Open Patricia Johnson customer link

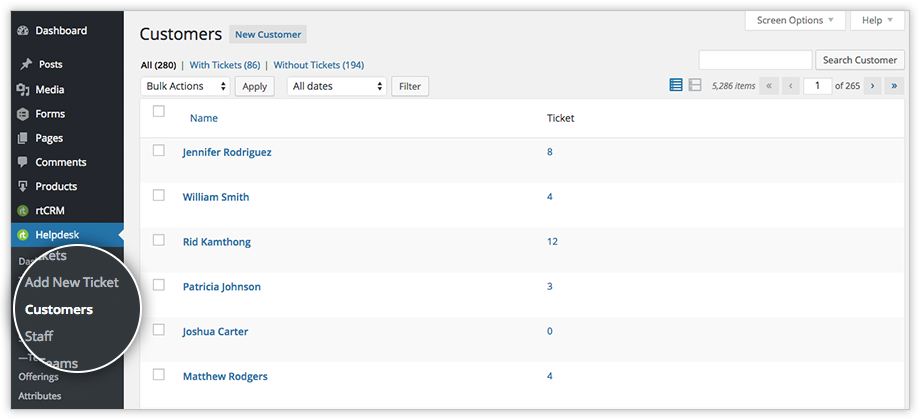coord(222,287)
